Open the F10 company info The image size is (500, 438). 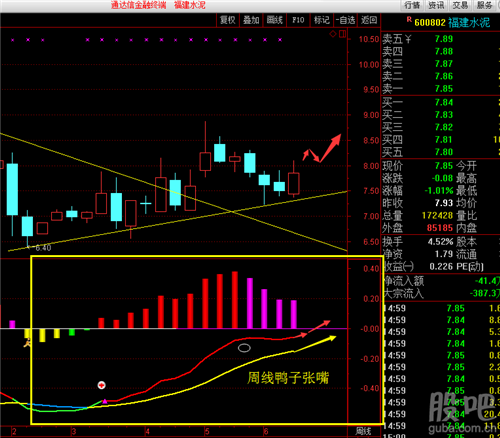tap(298, 20)
